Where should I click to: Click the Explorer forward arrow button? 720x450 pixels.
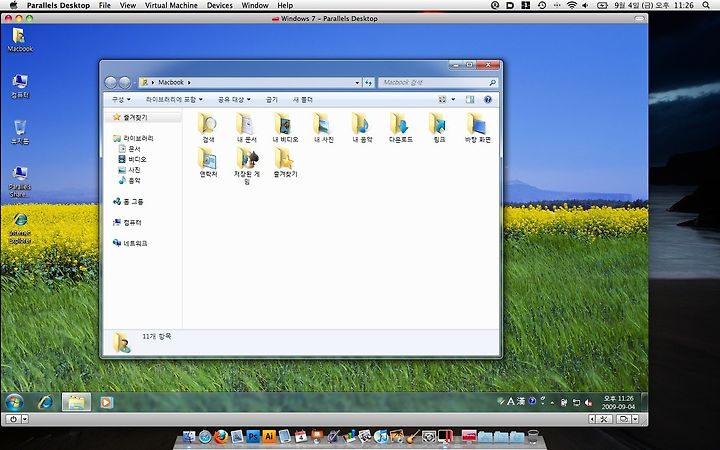124,83
